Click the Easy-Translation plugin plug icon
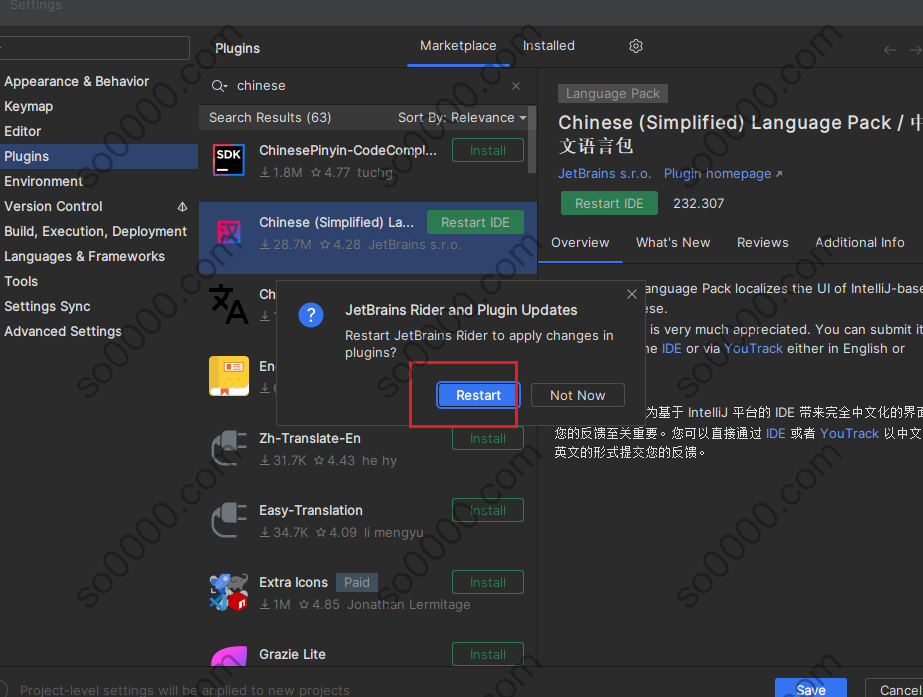 [x=229, y=520]
